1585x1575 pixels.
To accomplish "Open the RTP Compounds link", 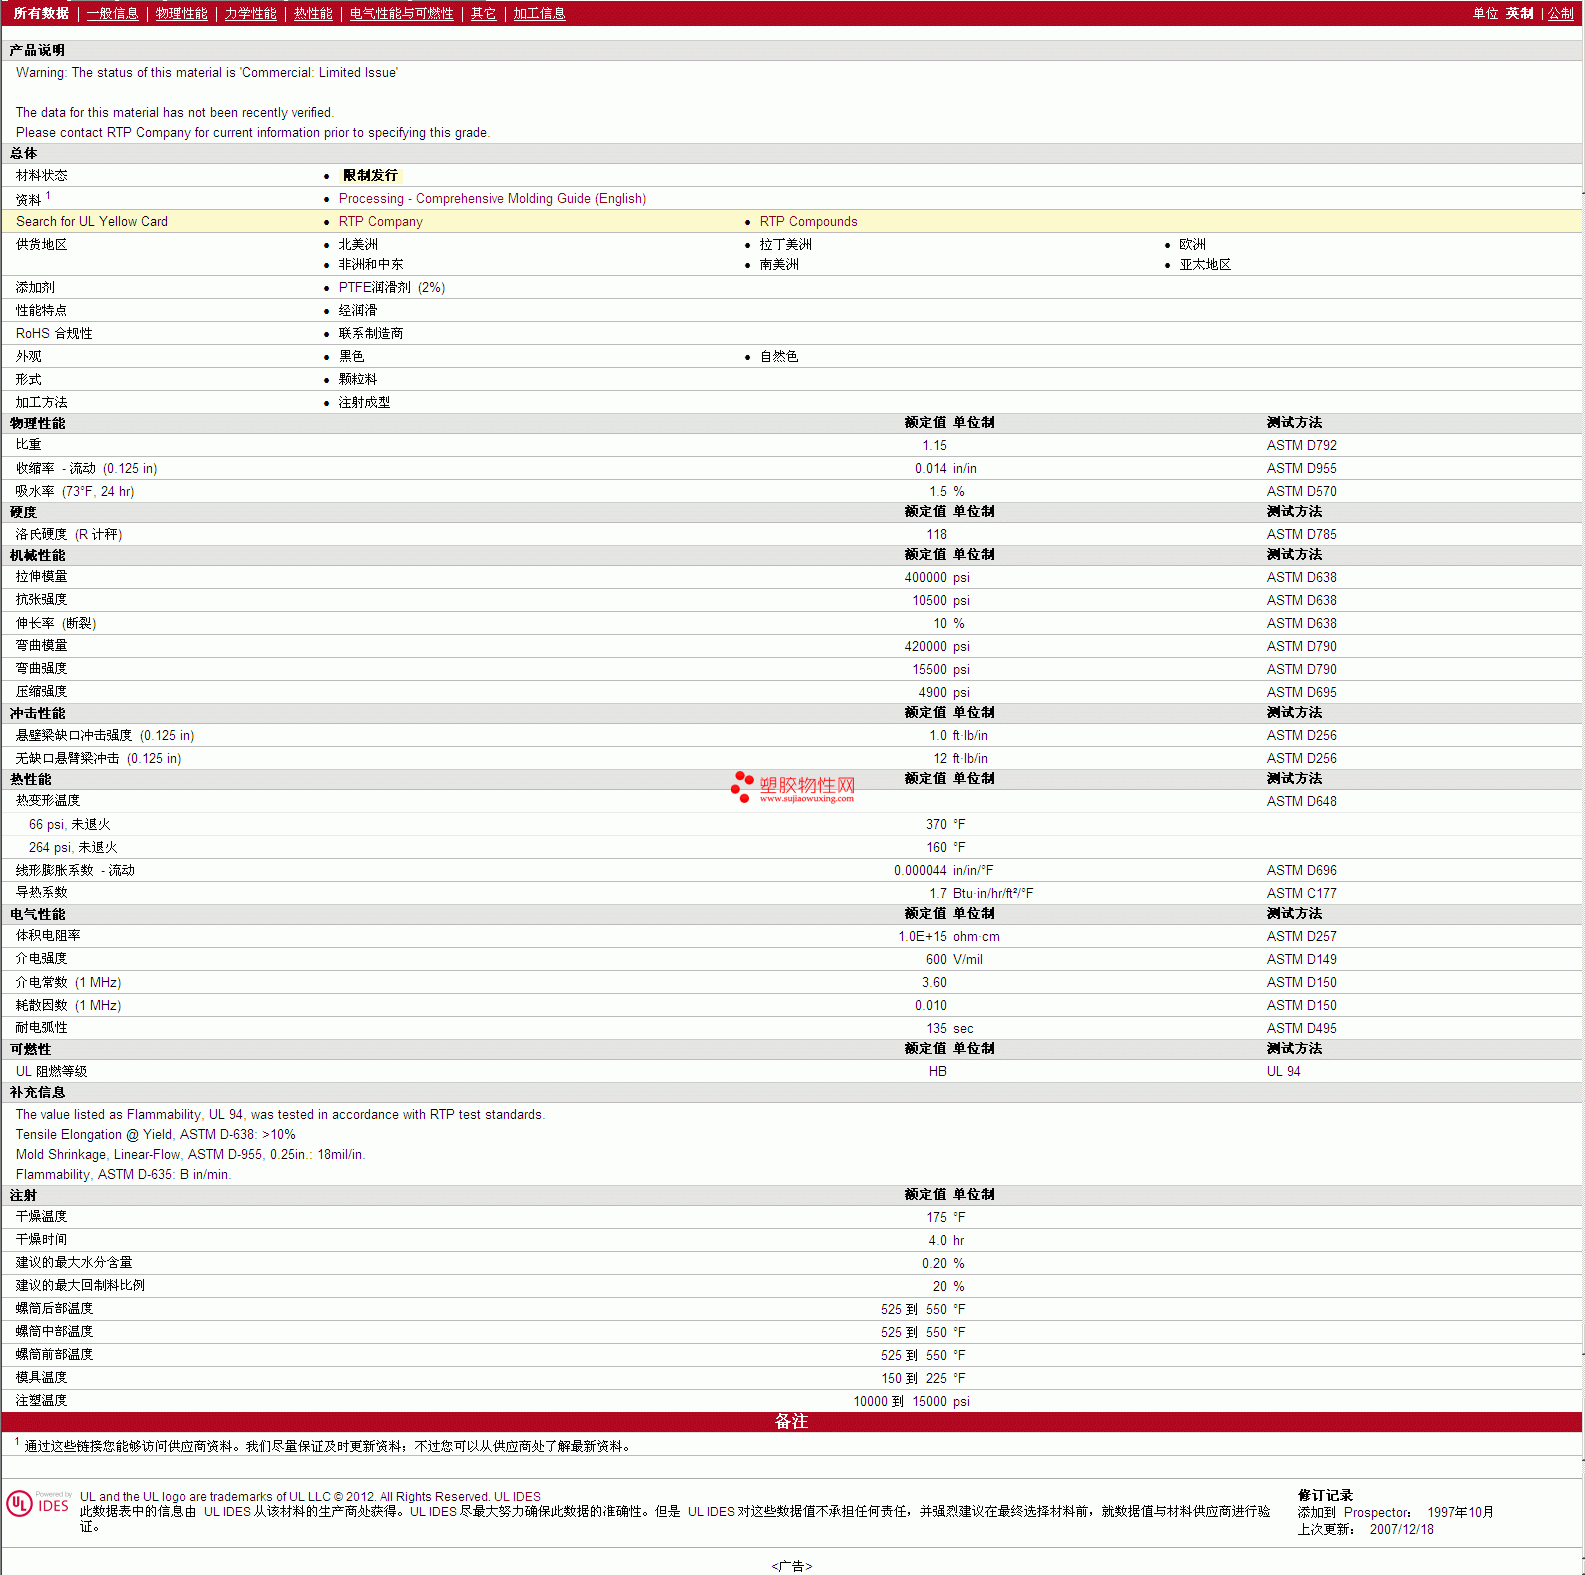I will 808,222.
